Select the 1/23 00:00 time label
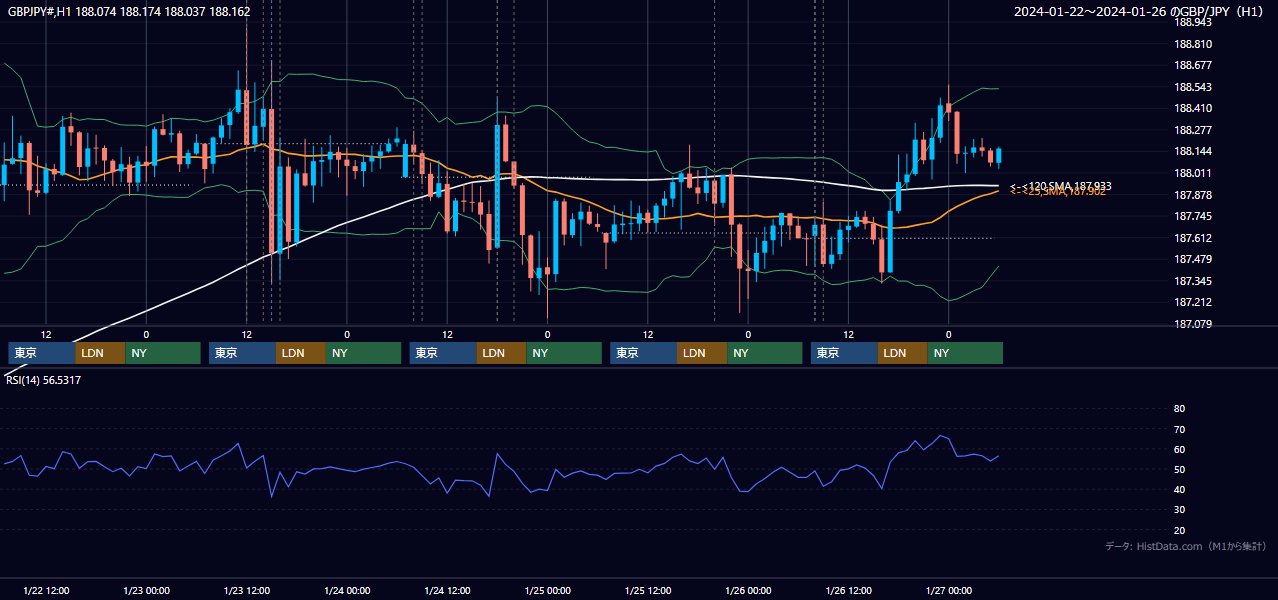The height and width of the screenshot is (600, 1278). [x=146, y=591]
